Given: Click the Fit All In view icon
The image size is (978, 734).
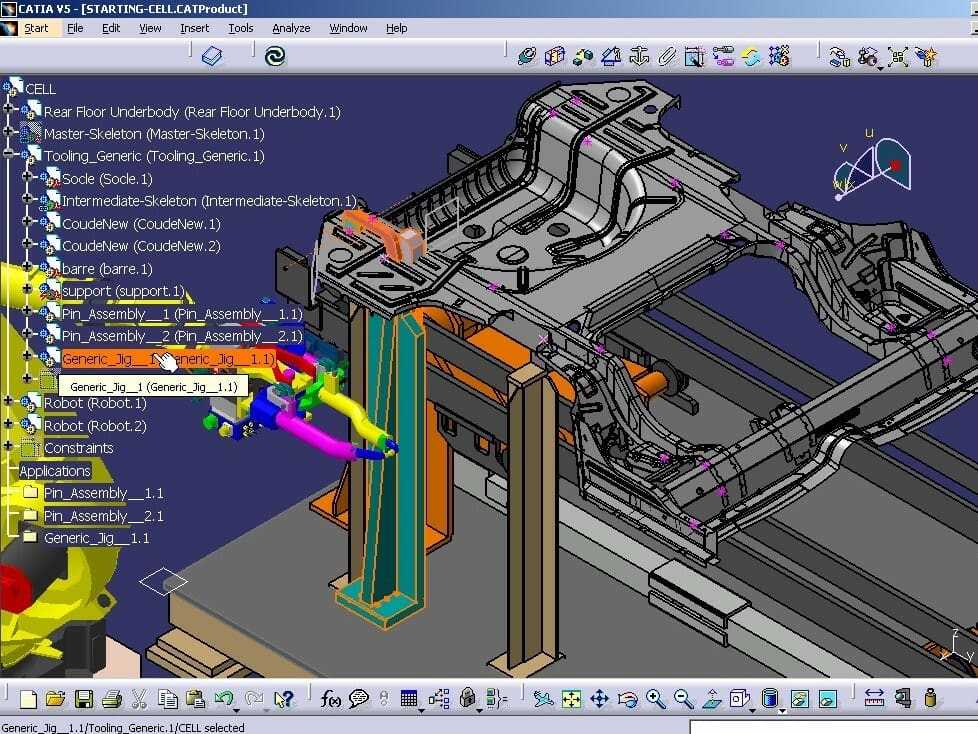Looking at the screenshot, I should tap(572, 699).
